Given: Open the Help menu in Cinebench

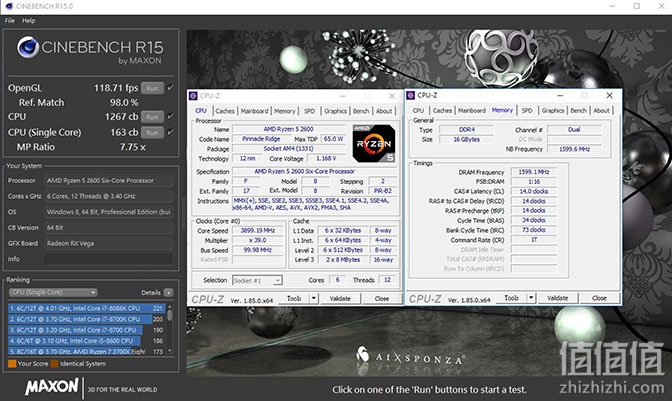Looking at the screenshot, I should click(29, 21).
